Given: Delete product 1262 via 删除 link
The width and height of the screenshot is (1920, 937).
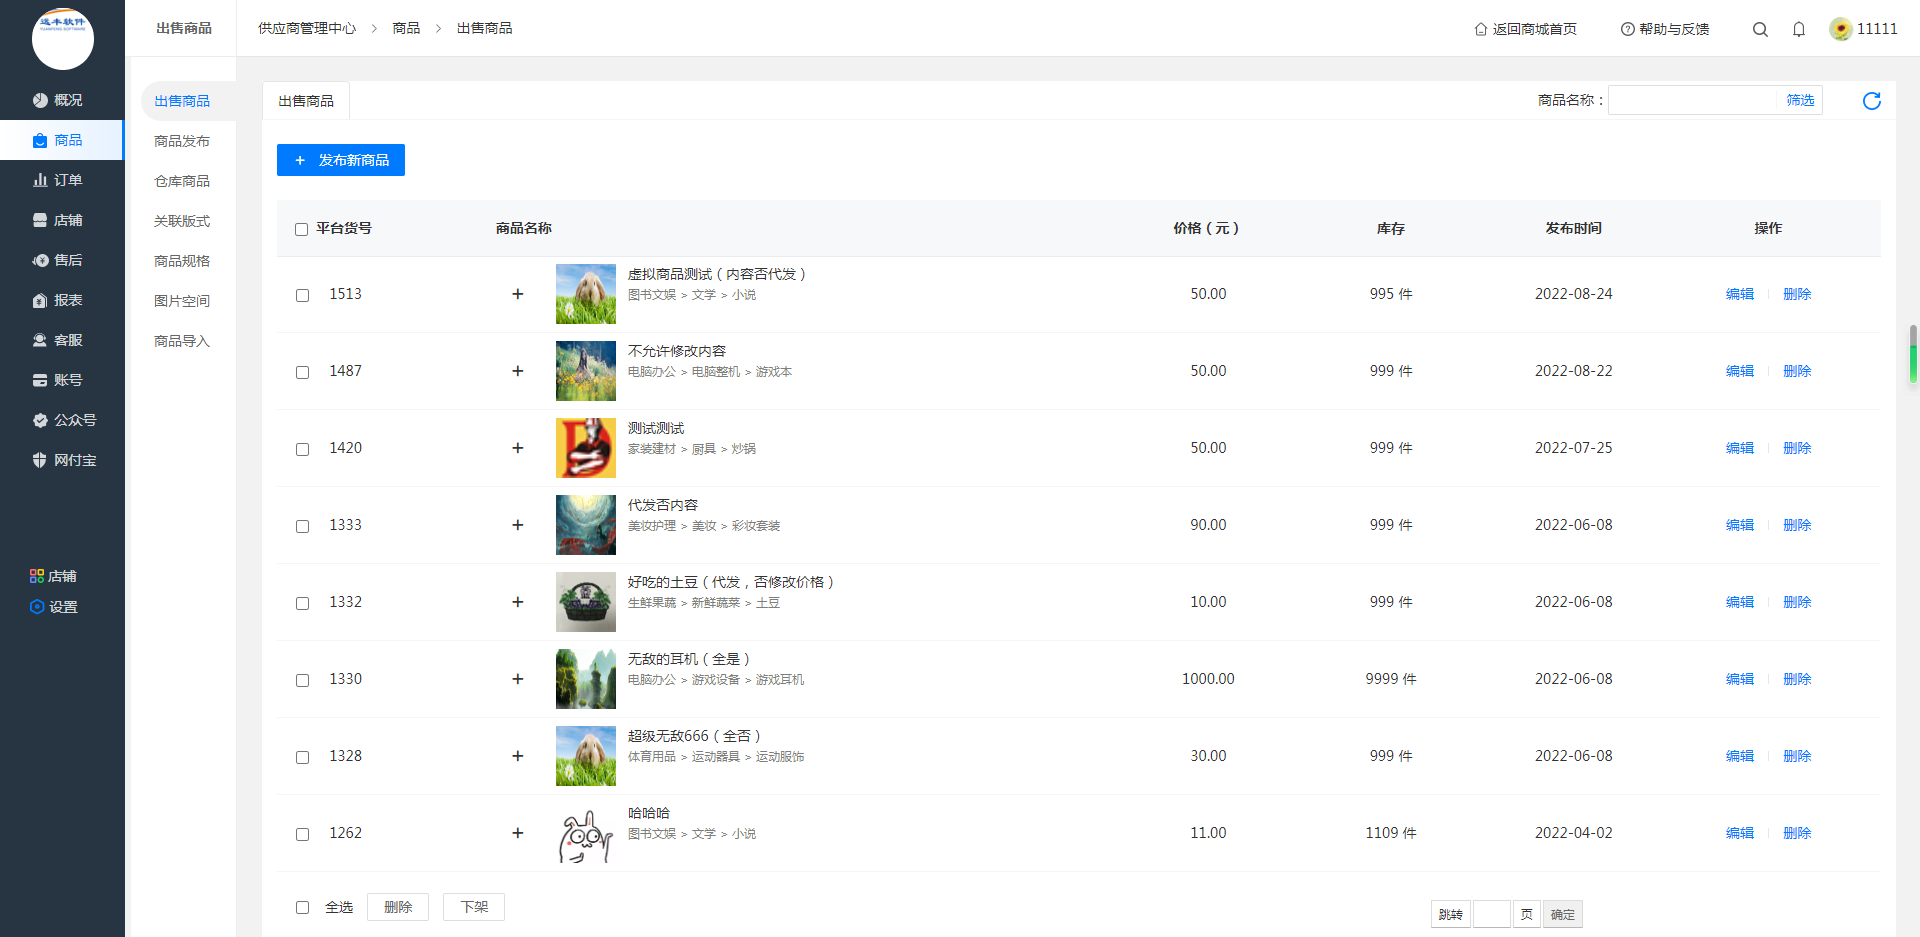Looking at the screenshot, I should click(x=1797, y=833).
